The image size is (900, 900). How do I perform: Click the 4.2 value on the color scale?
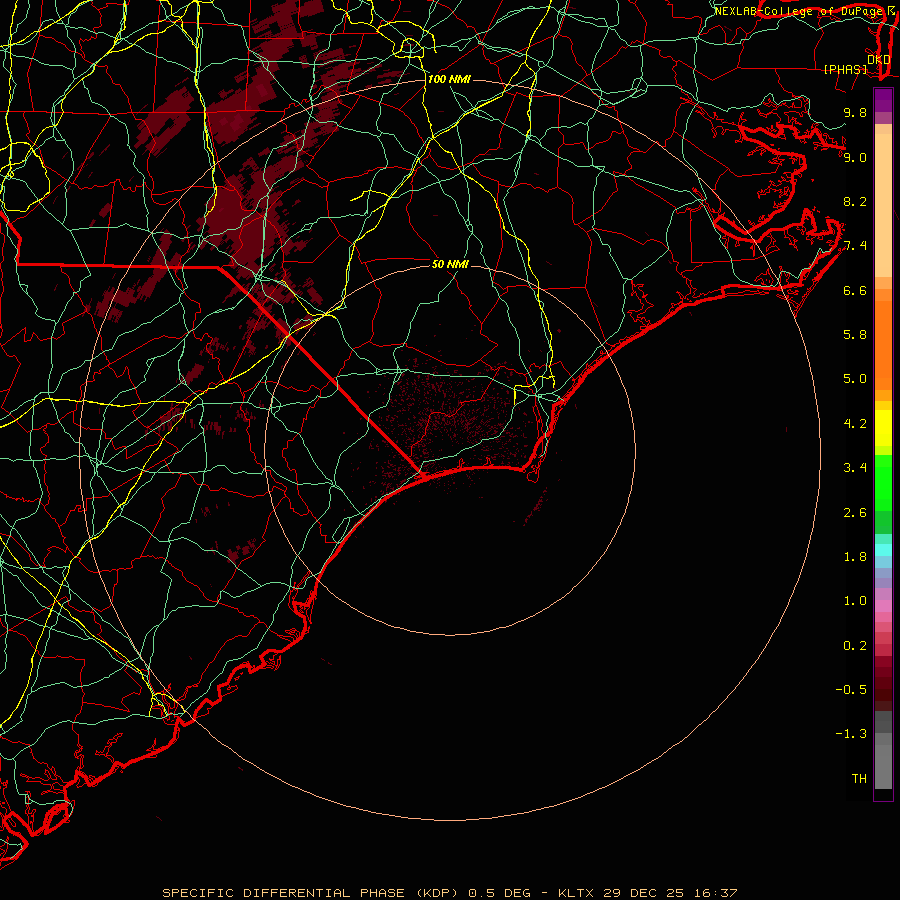coord(855,424)
